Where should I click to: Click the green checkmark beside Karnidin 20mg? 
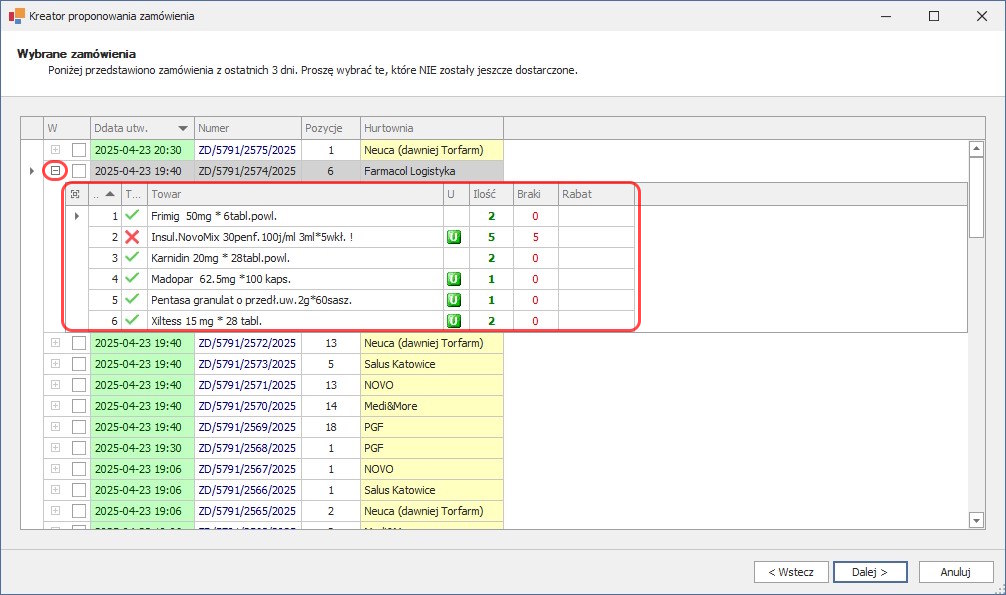tap(132, 258)
